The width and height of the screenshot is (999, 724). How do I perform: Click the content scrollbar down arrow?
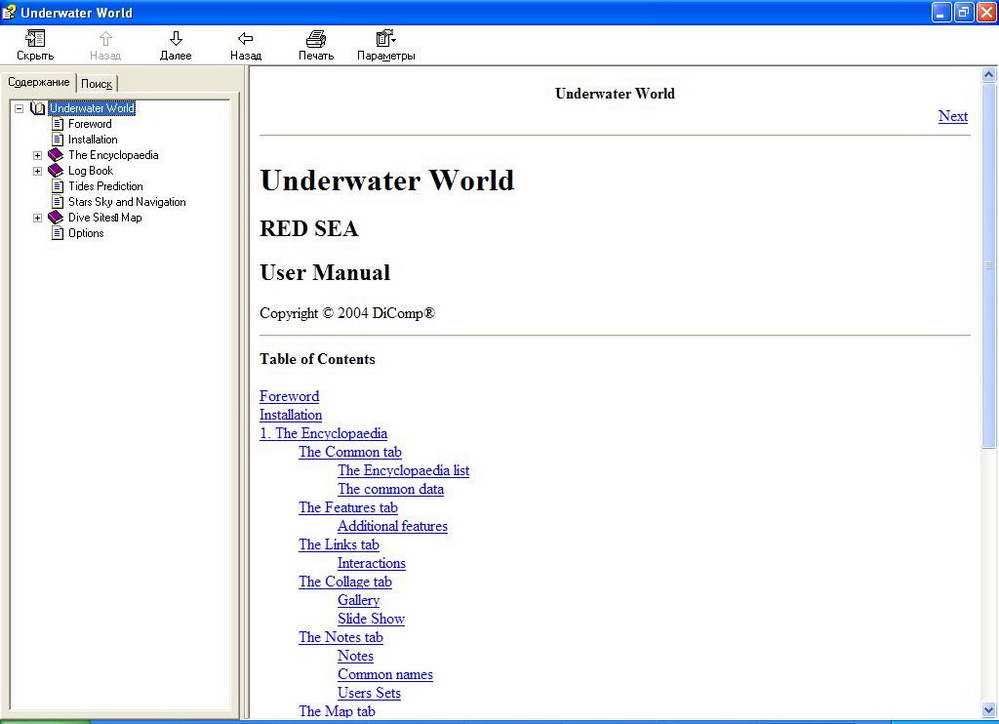click(988, 709)
